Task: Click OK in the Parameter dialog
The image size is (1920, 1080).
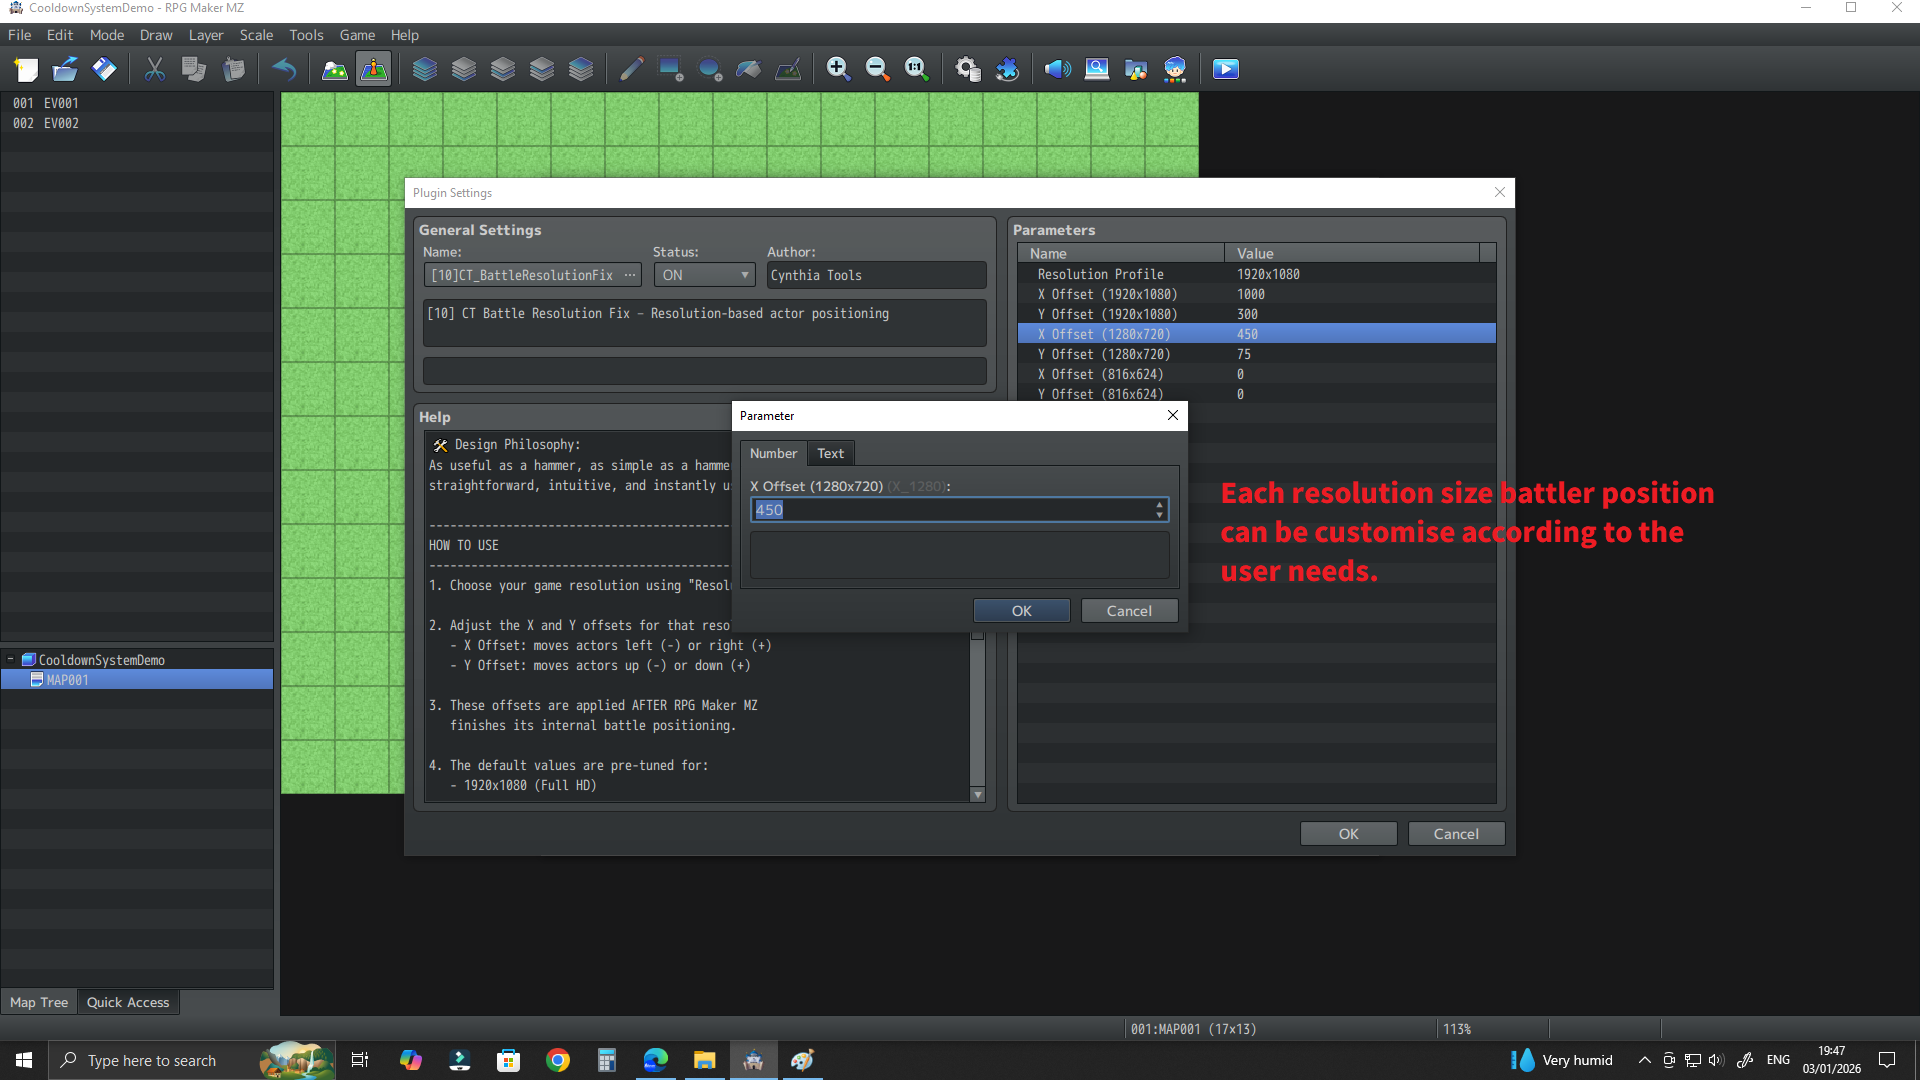Action: coord(1021,611)
